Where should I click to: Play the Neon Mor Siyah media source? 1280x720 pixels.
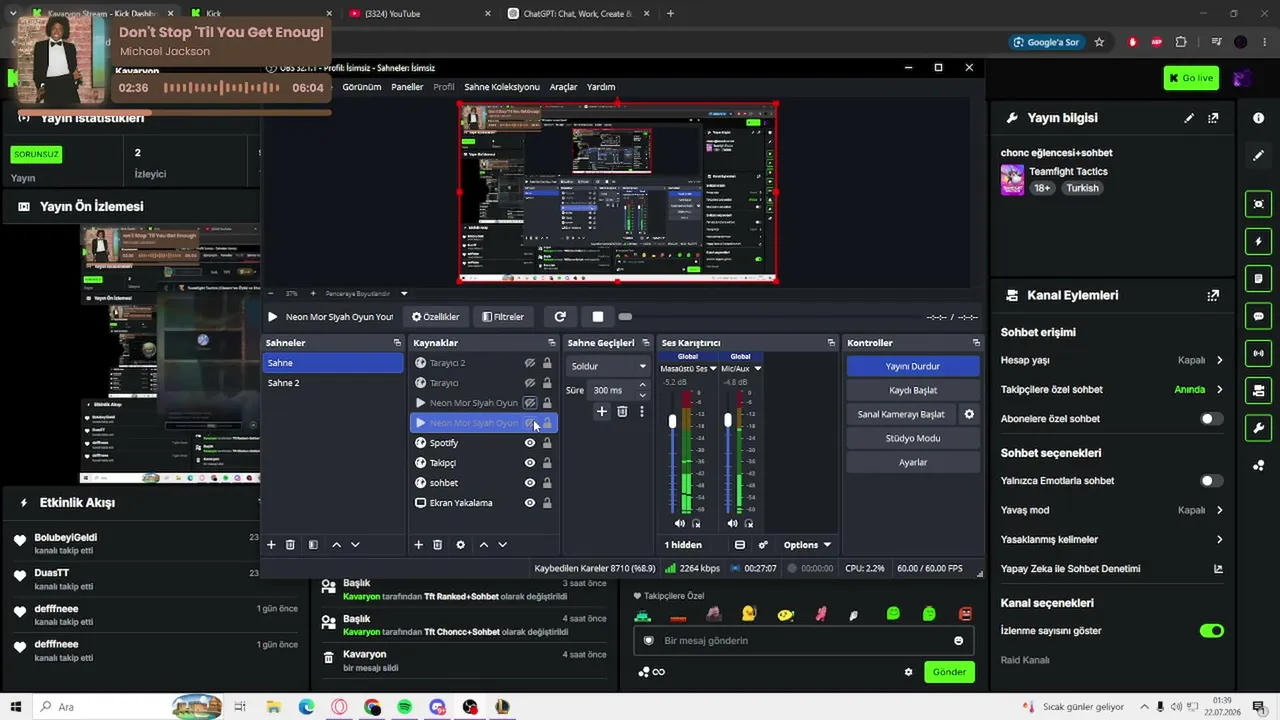[272, 317]
